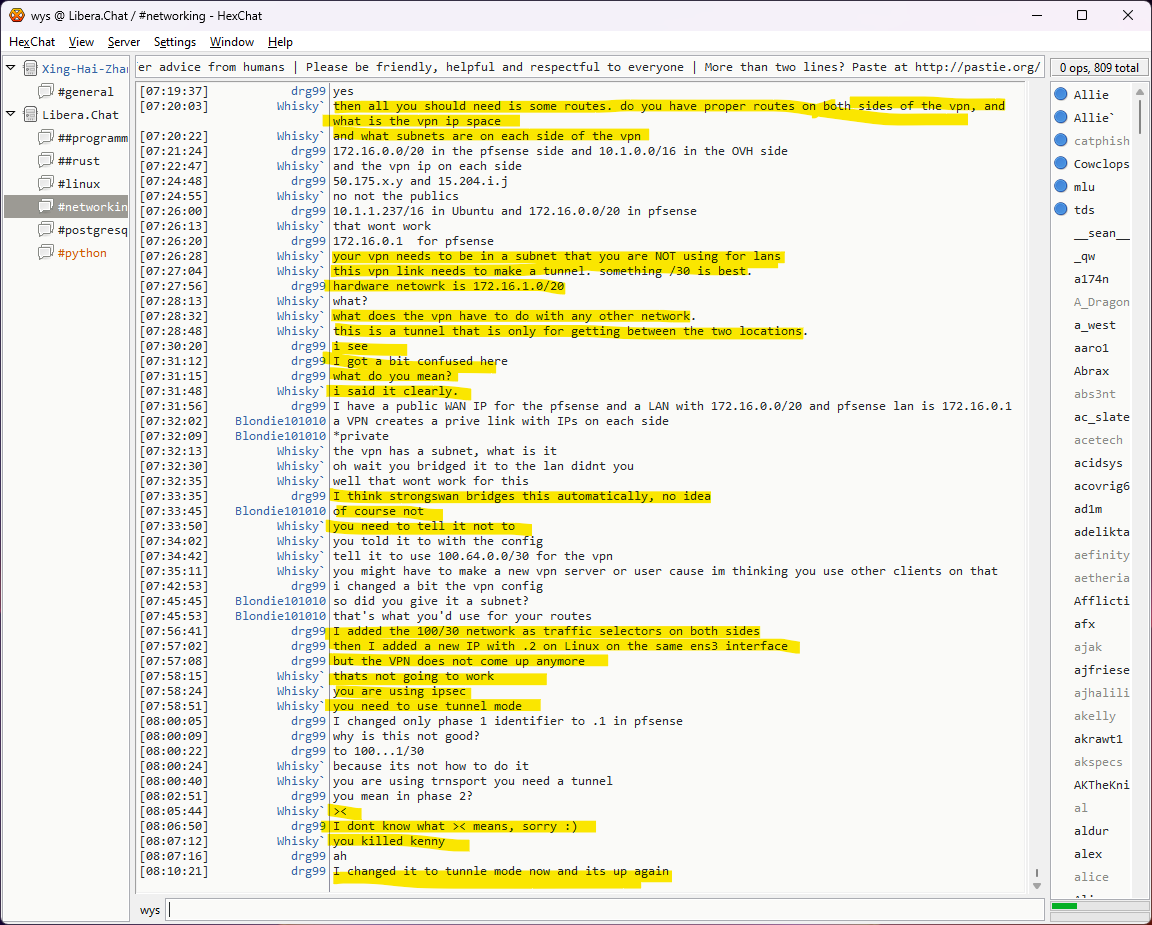Click the HexChat app icon in title bar

pyautogui.click(x=16, y=15)
